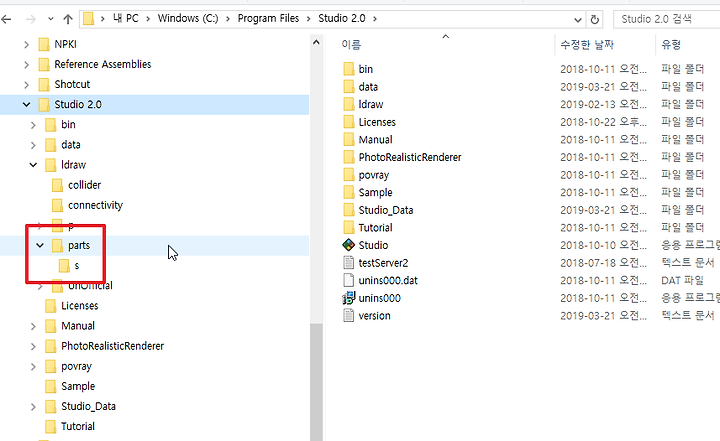720x441 pixels.
Task: Select Reference Assemblies folder in tree
Action: [x=102, y=64]
